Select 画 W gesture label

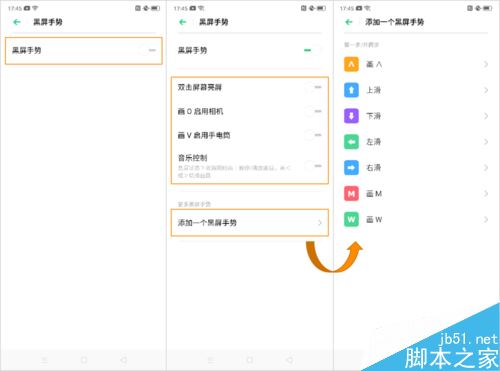coord(374,219)
